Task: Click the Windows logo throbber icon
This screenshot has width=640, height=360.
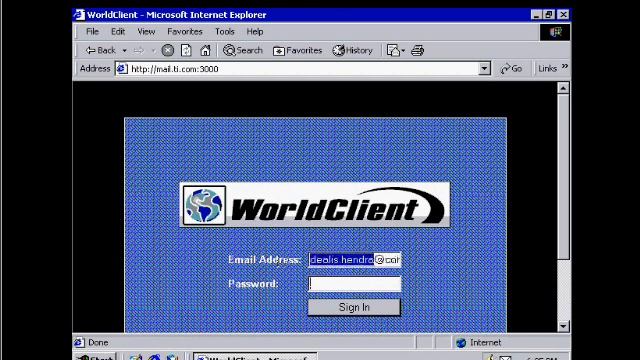Action: pos(555,32)
